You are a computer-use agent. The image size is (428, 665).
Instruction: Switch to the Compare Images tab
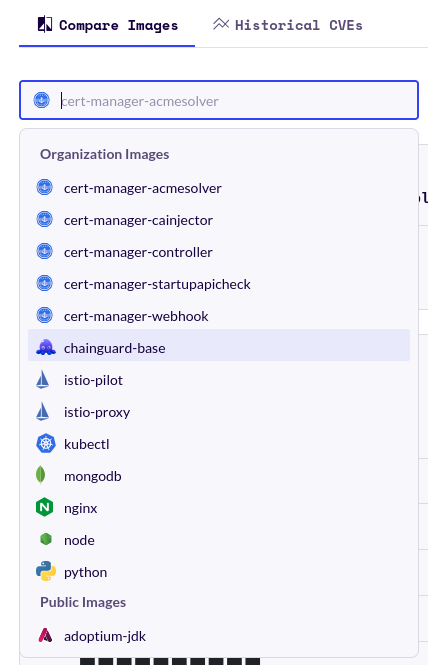(107, 25)
